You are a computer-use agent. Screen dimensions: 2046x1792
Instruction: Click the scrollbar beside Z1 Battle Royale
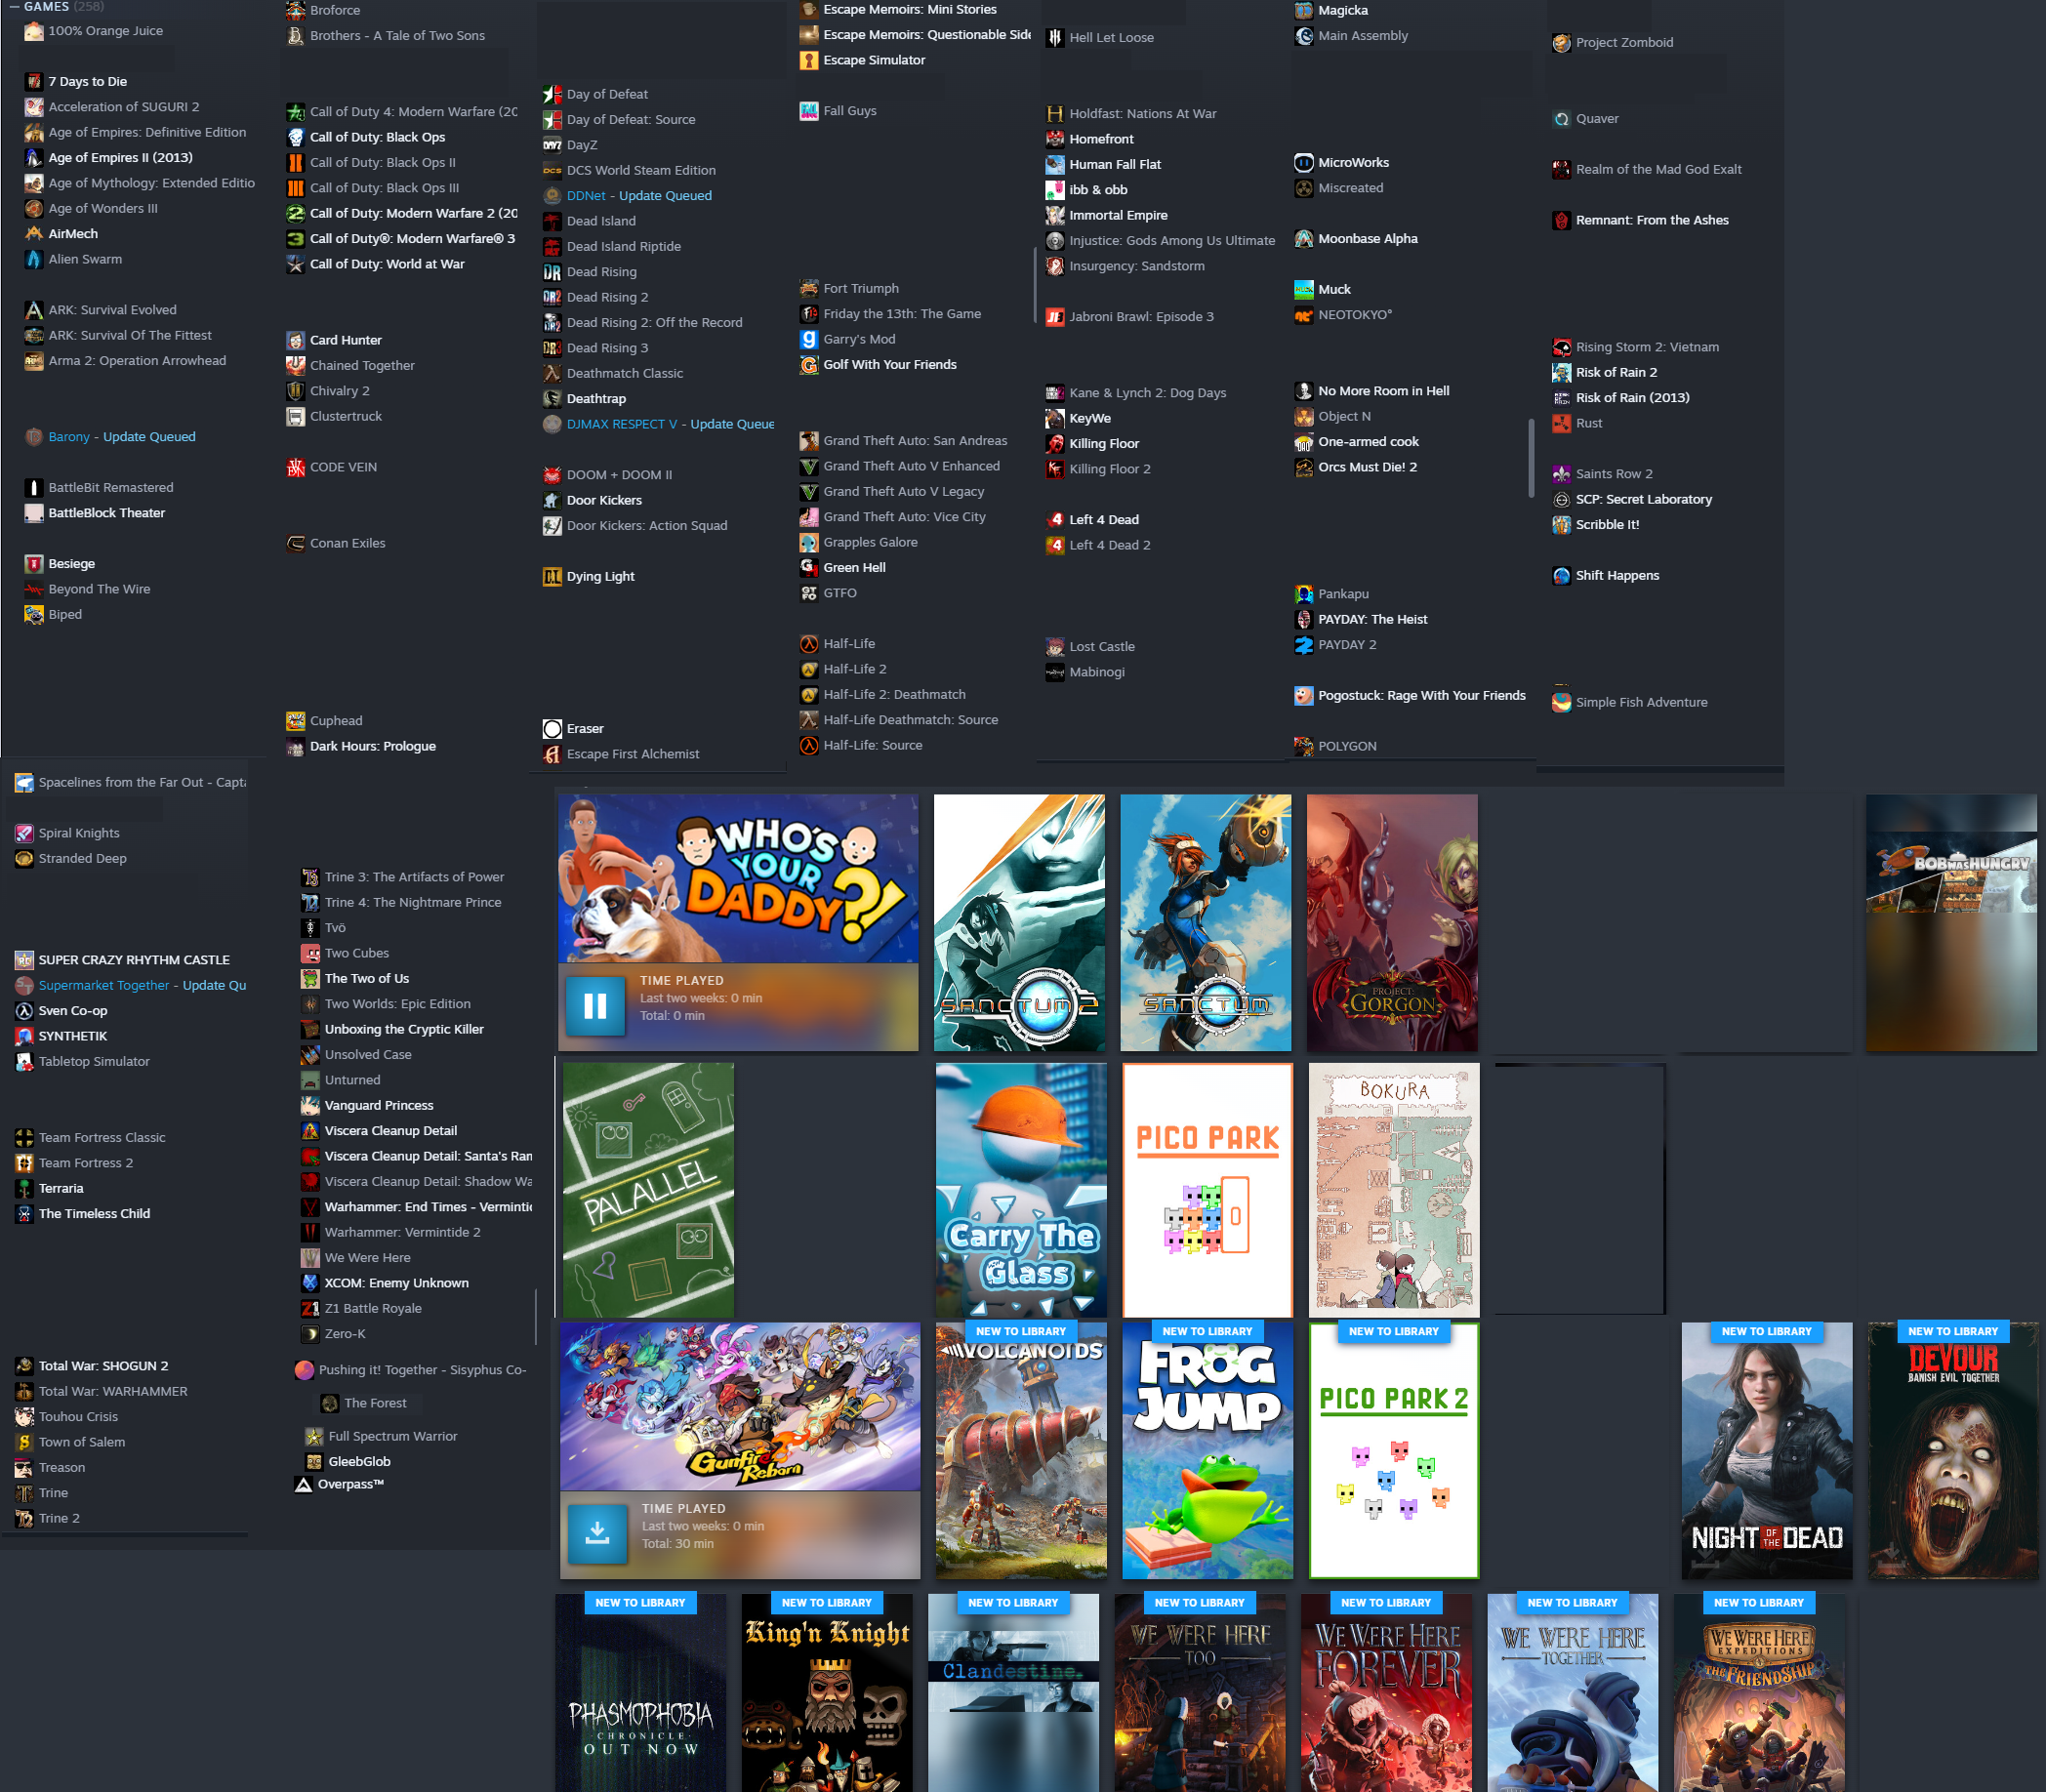point(536,1316)
